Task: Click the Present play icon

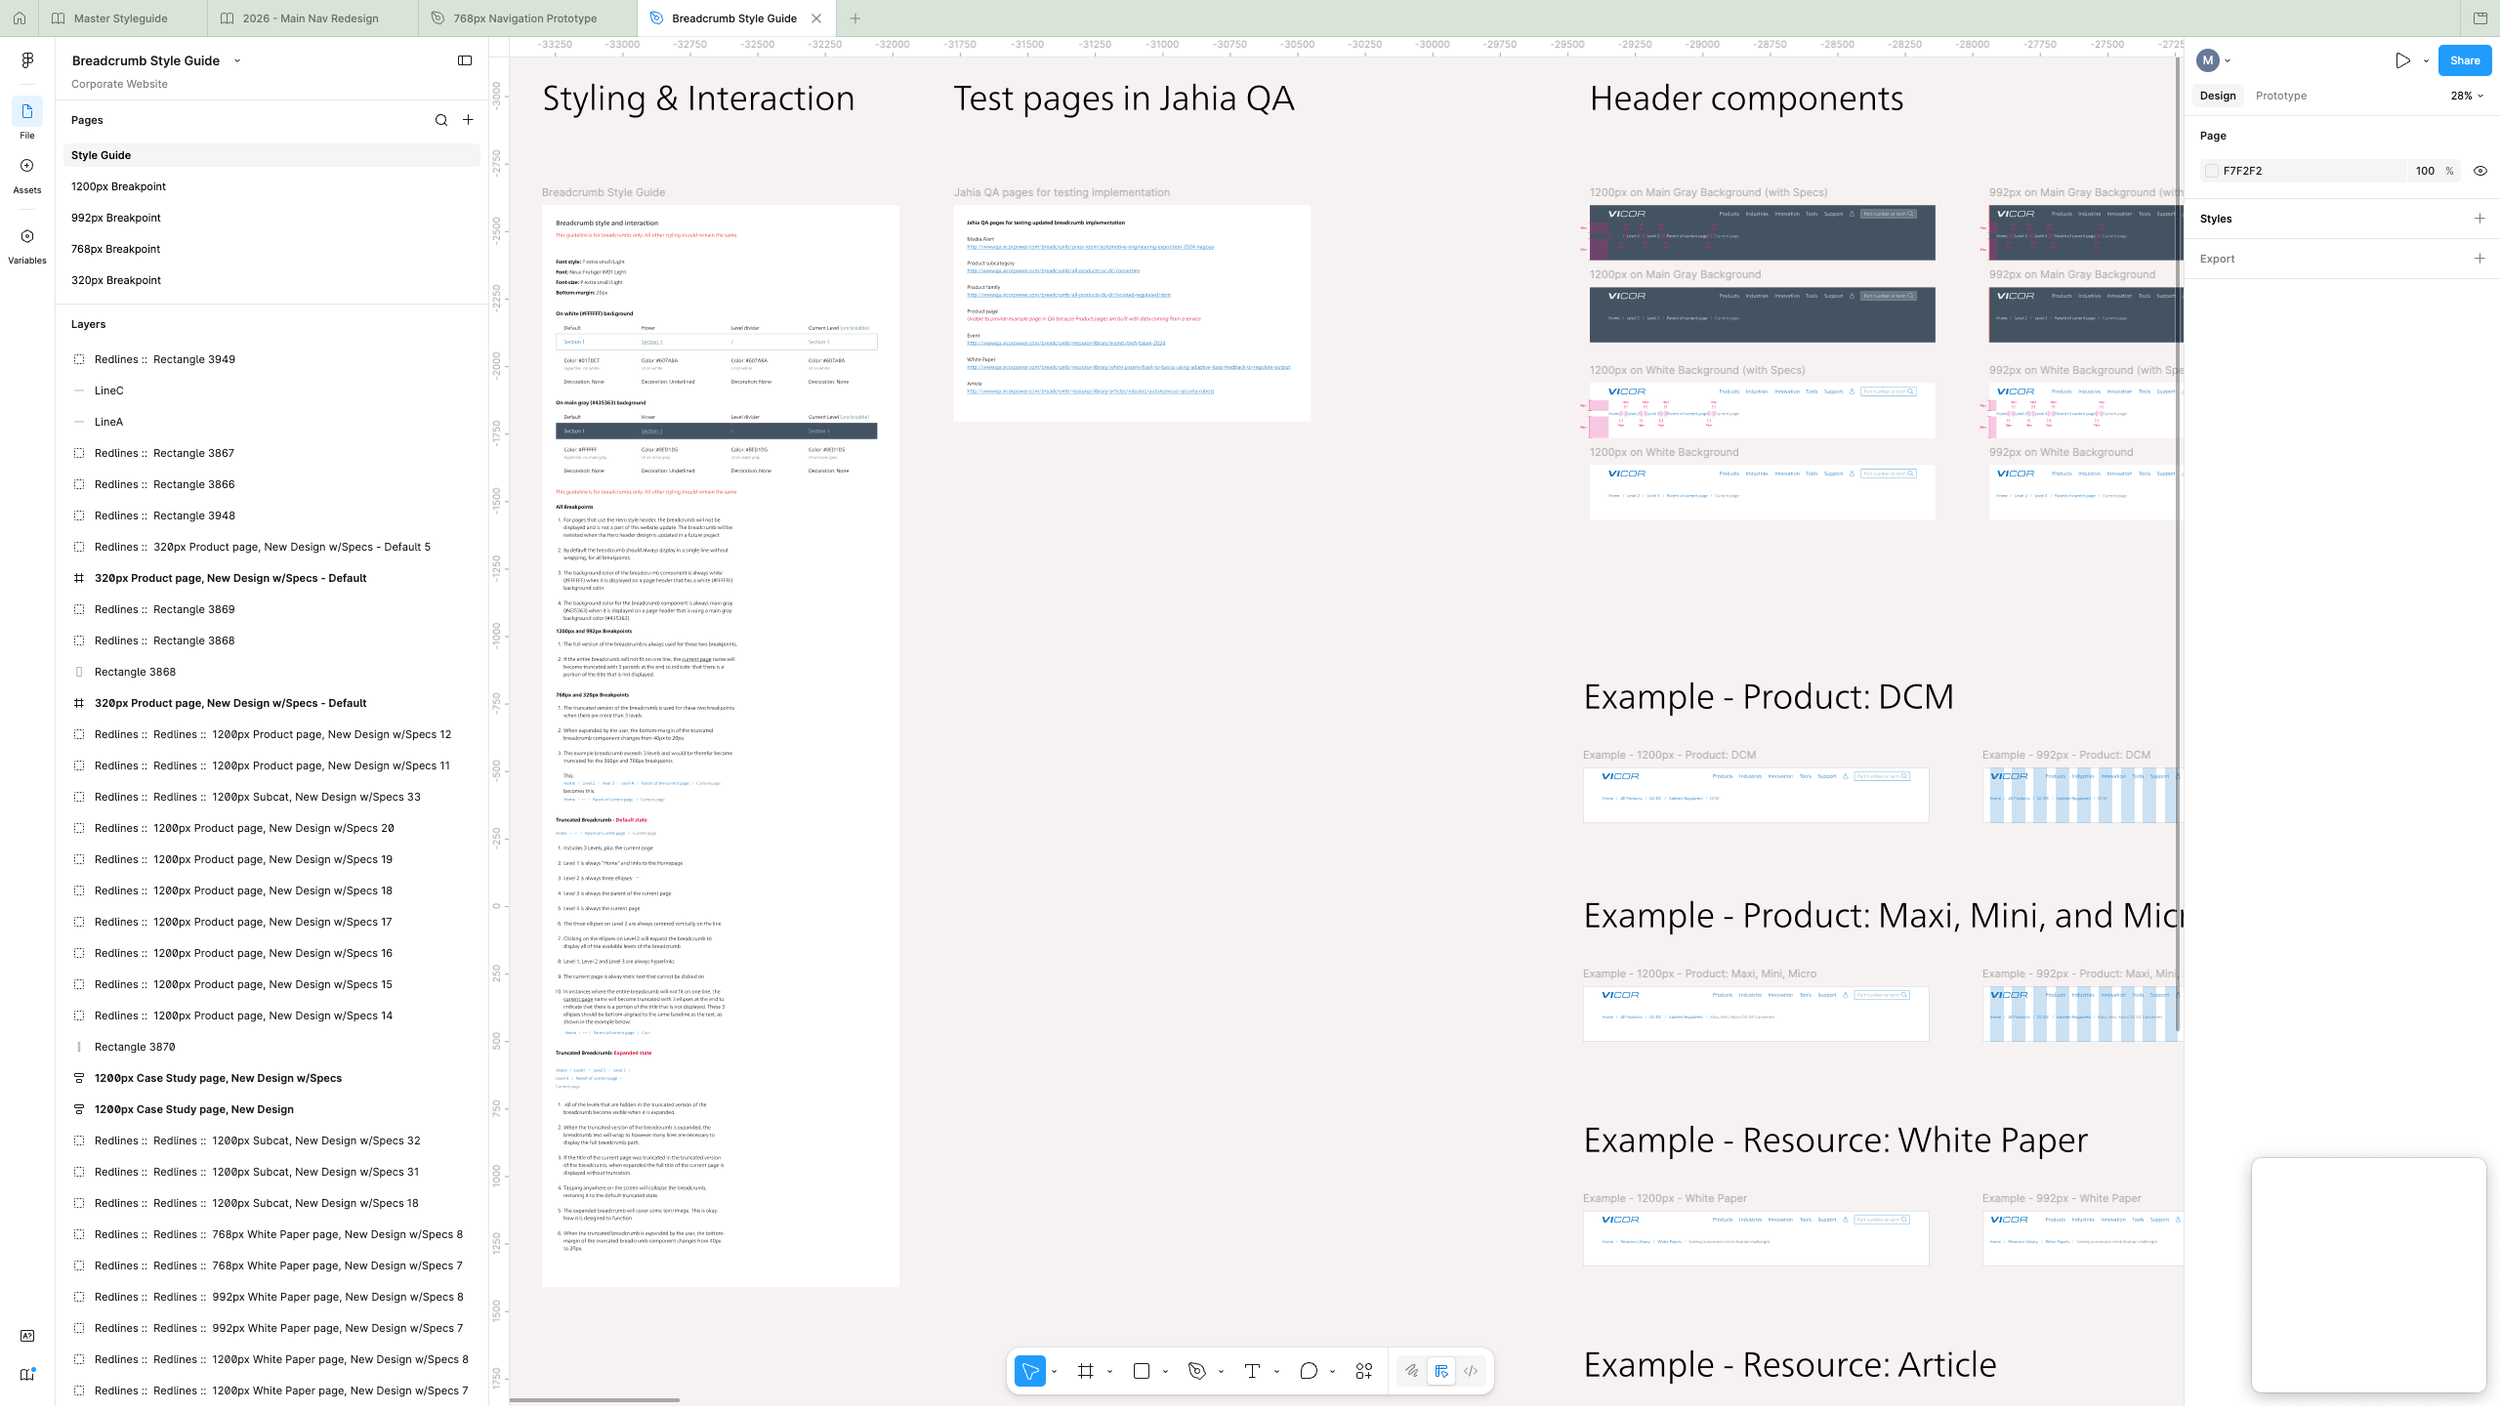Action: (x=2402, y=60)
